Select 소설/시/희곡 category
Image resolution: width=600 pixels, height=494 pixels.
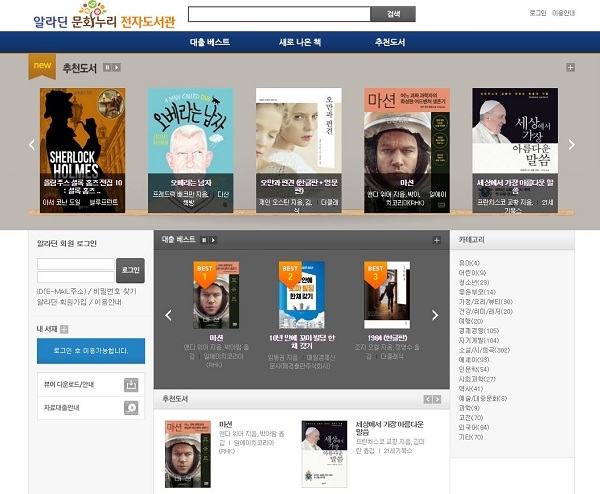[484, 350]
